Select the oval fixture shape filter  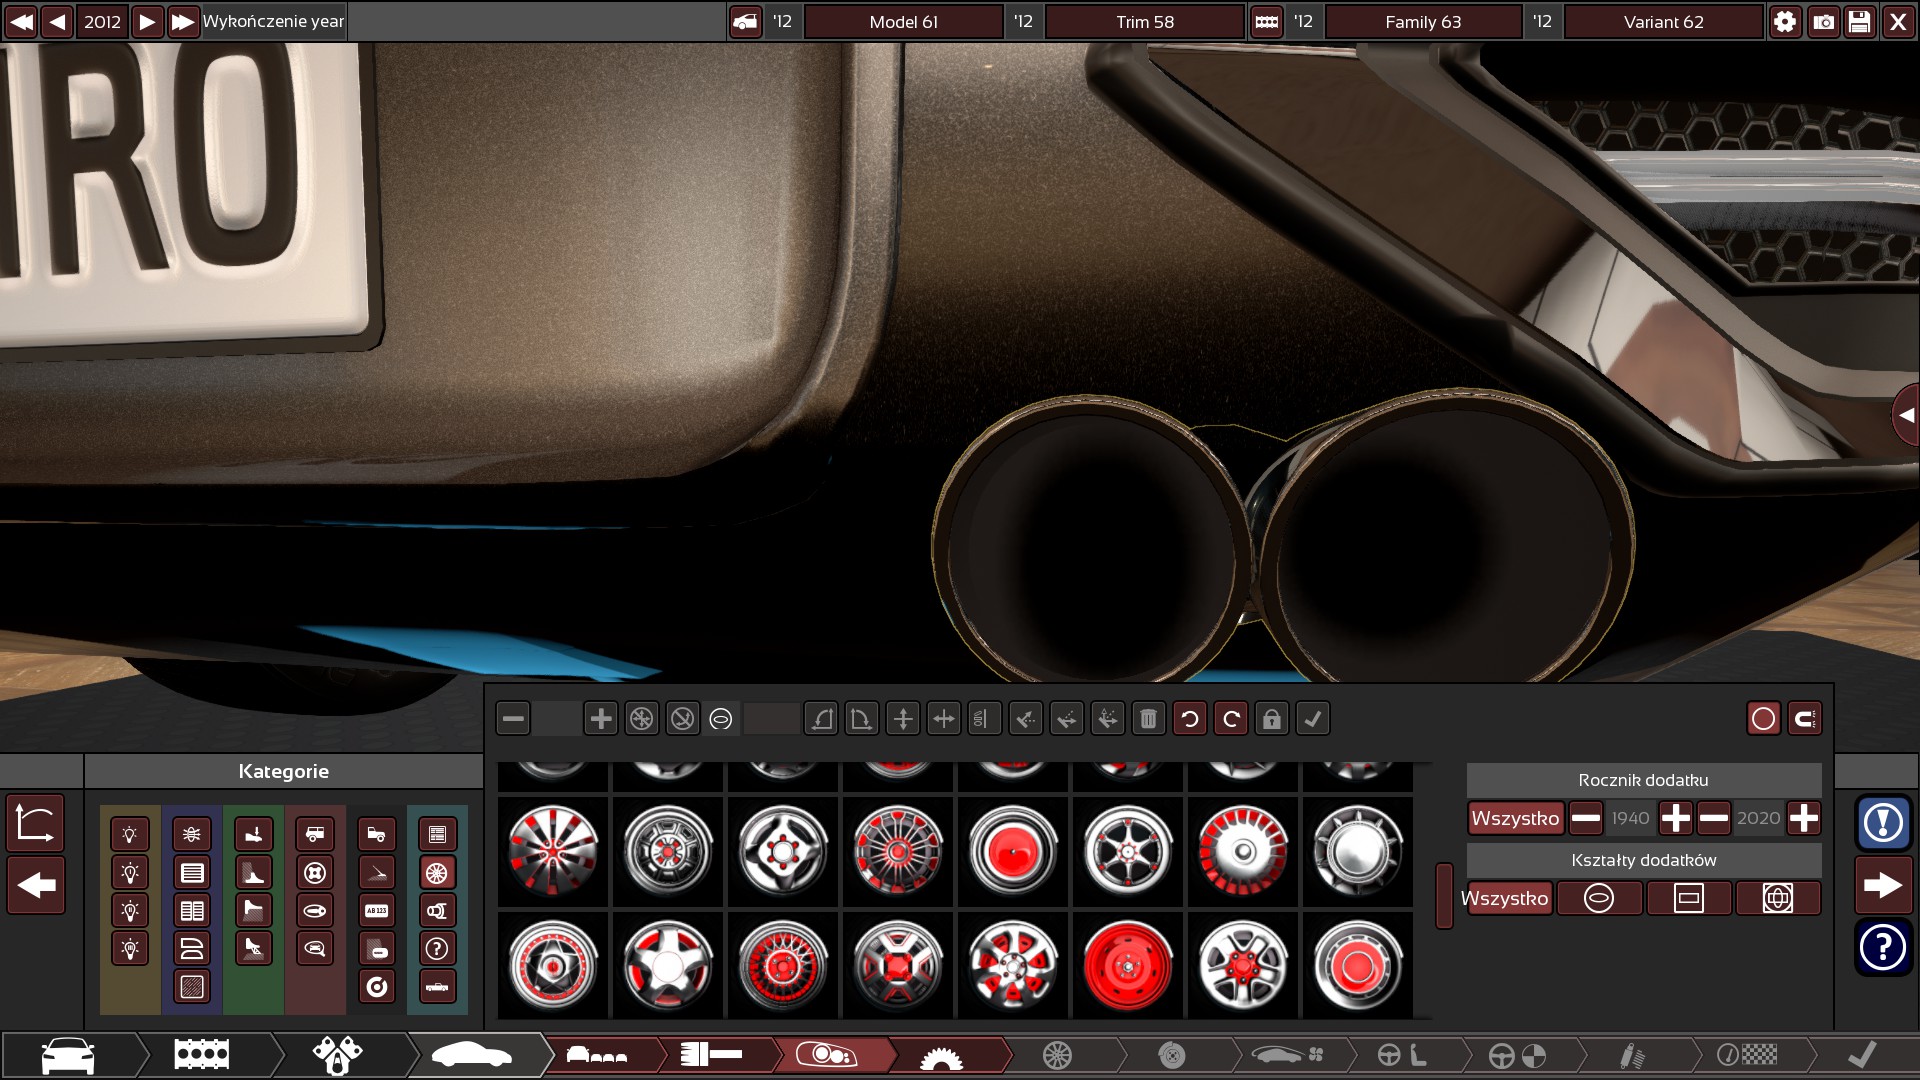1598,898
